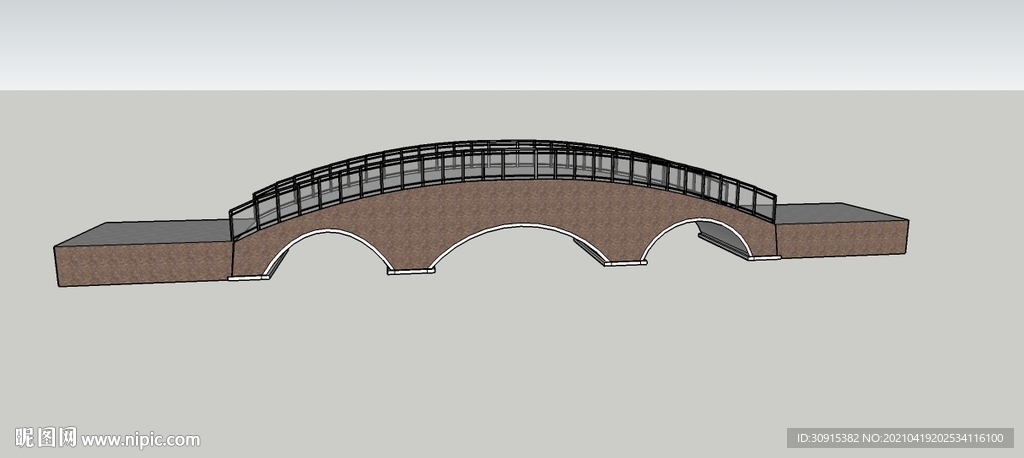Select the left abutment block of the bridge
This screenshot has width=1024, height=458.
(x=144, y=253)
